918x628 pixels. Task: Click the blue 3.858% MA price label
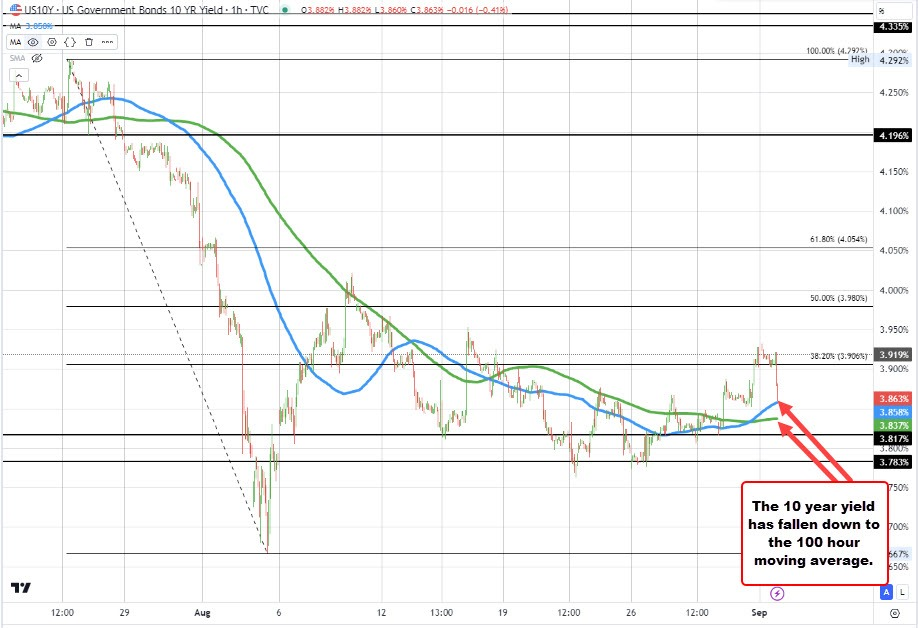click(x=893, y=412)
